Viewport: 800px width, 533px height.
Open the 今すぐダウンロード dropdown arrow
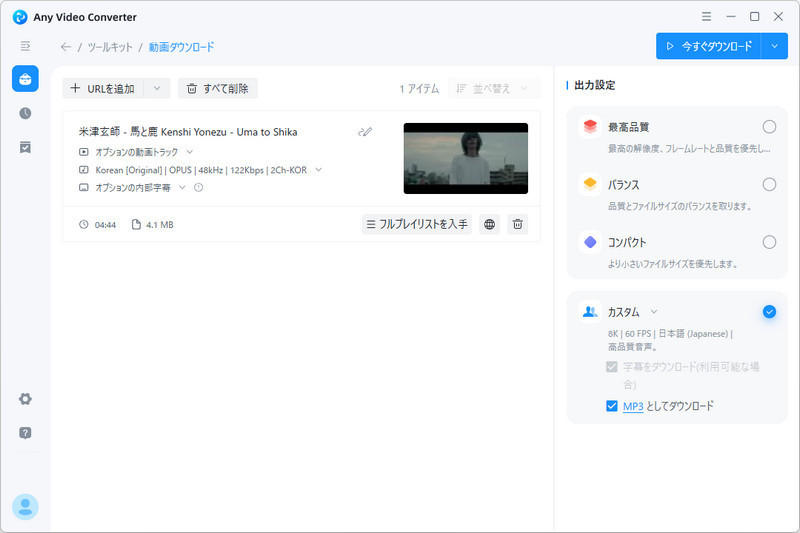[x=774, y=46]
